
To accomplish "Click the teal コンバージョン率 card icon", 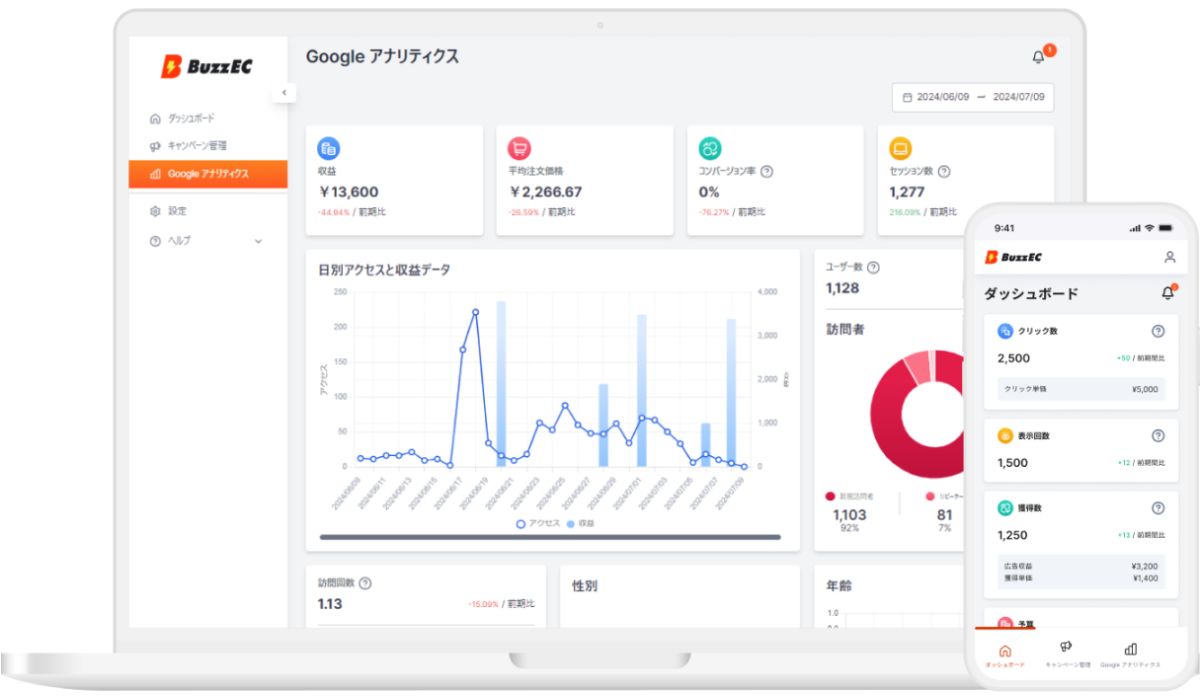I will [x=710, y=149].
